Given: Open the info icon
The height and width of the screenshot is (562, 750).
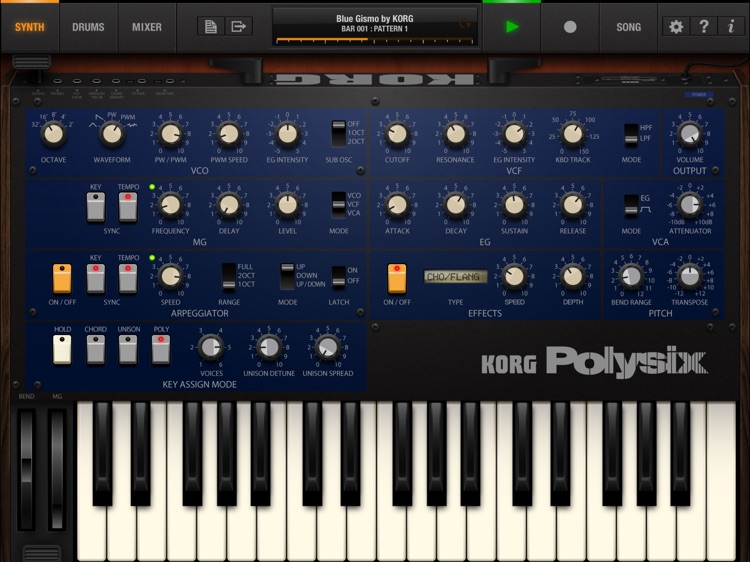Looking at the screenshot, I should (731, 26).
